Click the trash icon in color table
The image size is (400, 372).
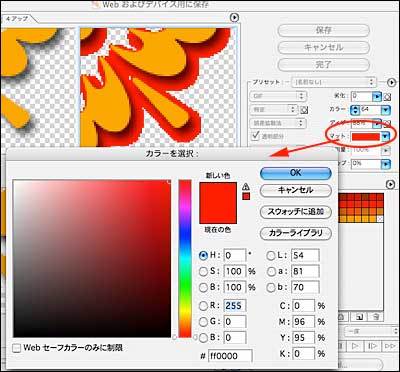point(376,316)
